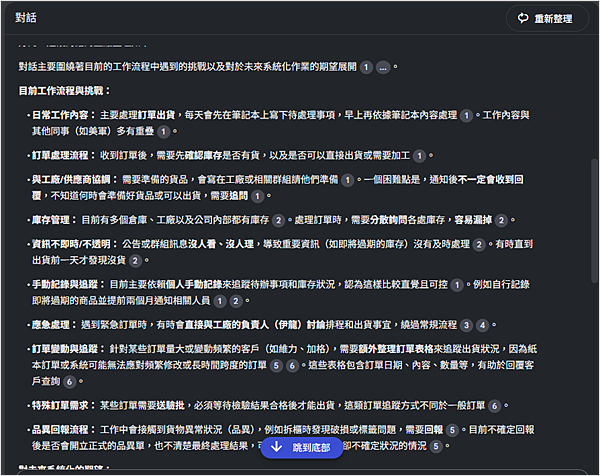Click the bold label 特殊訂單需求

(x=63, y=406)
